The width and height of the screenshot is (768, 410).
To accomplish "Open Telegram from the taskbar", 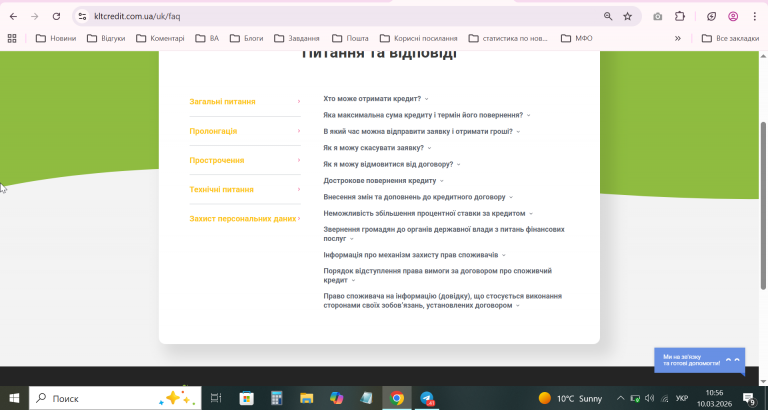I will pos(427,398).
